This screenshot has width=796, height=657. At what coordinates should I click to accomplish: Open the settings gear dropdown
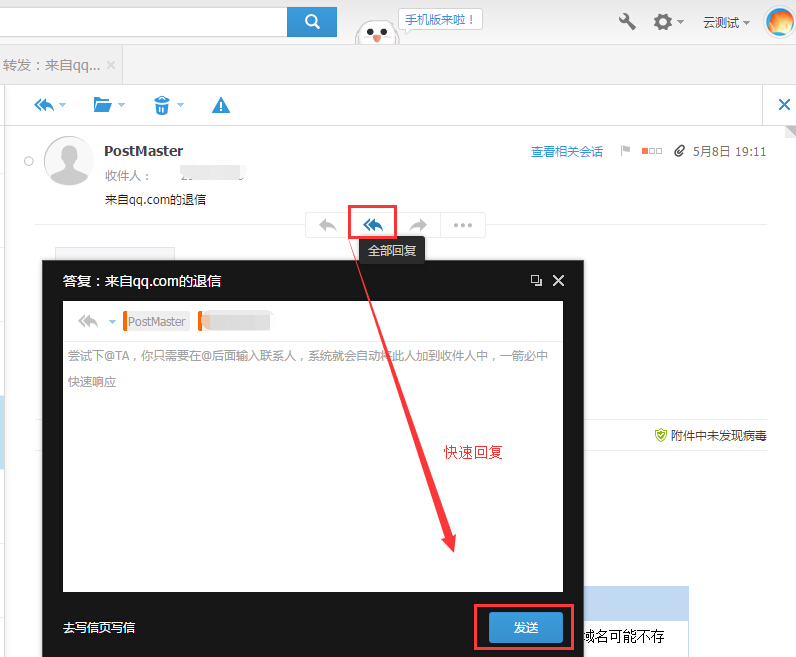tap(668, 21)
